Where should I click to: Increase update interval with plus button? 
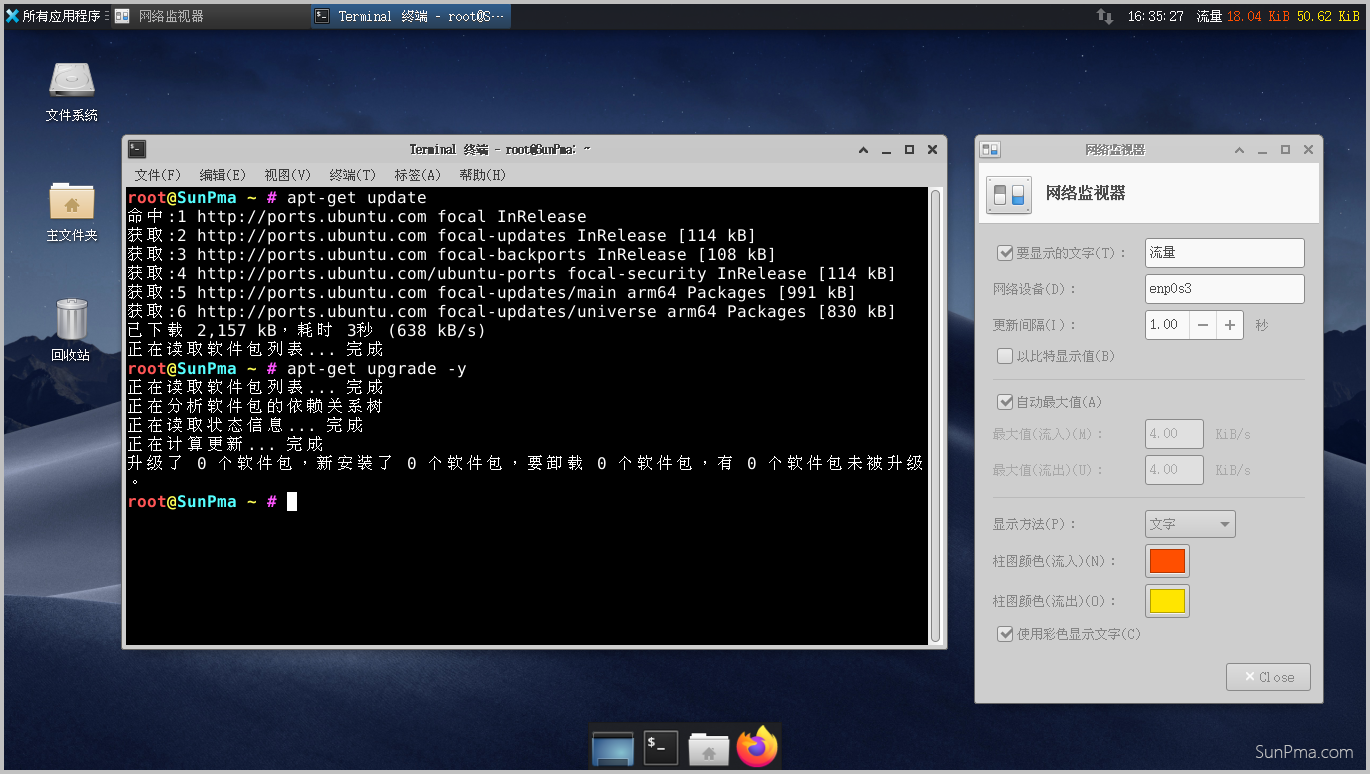pos(1230,325)
